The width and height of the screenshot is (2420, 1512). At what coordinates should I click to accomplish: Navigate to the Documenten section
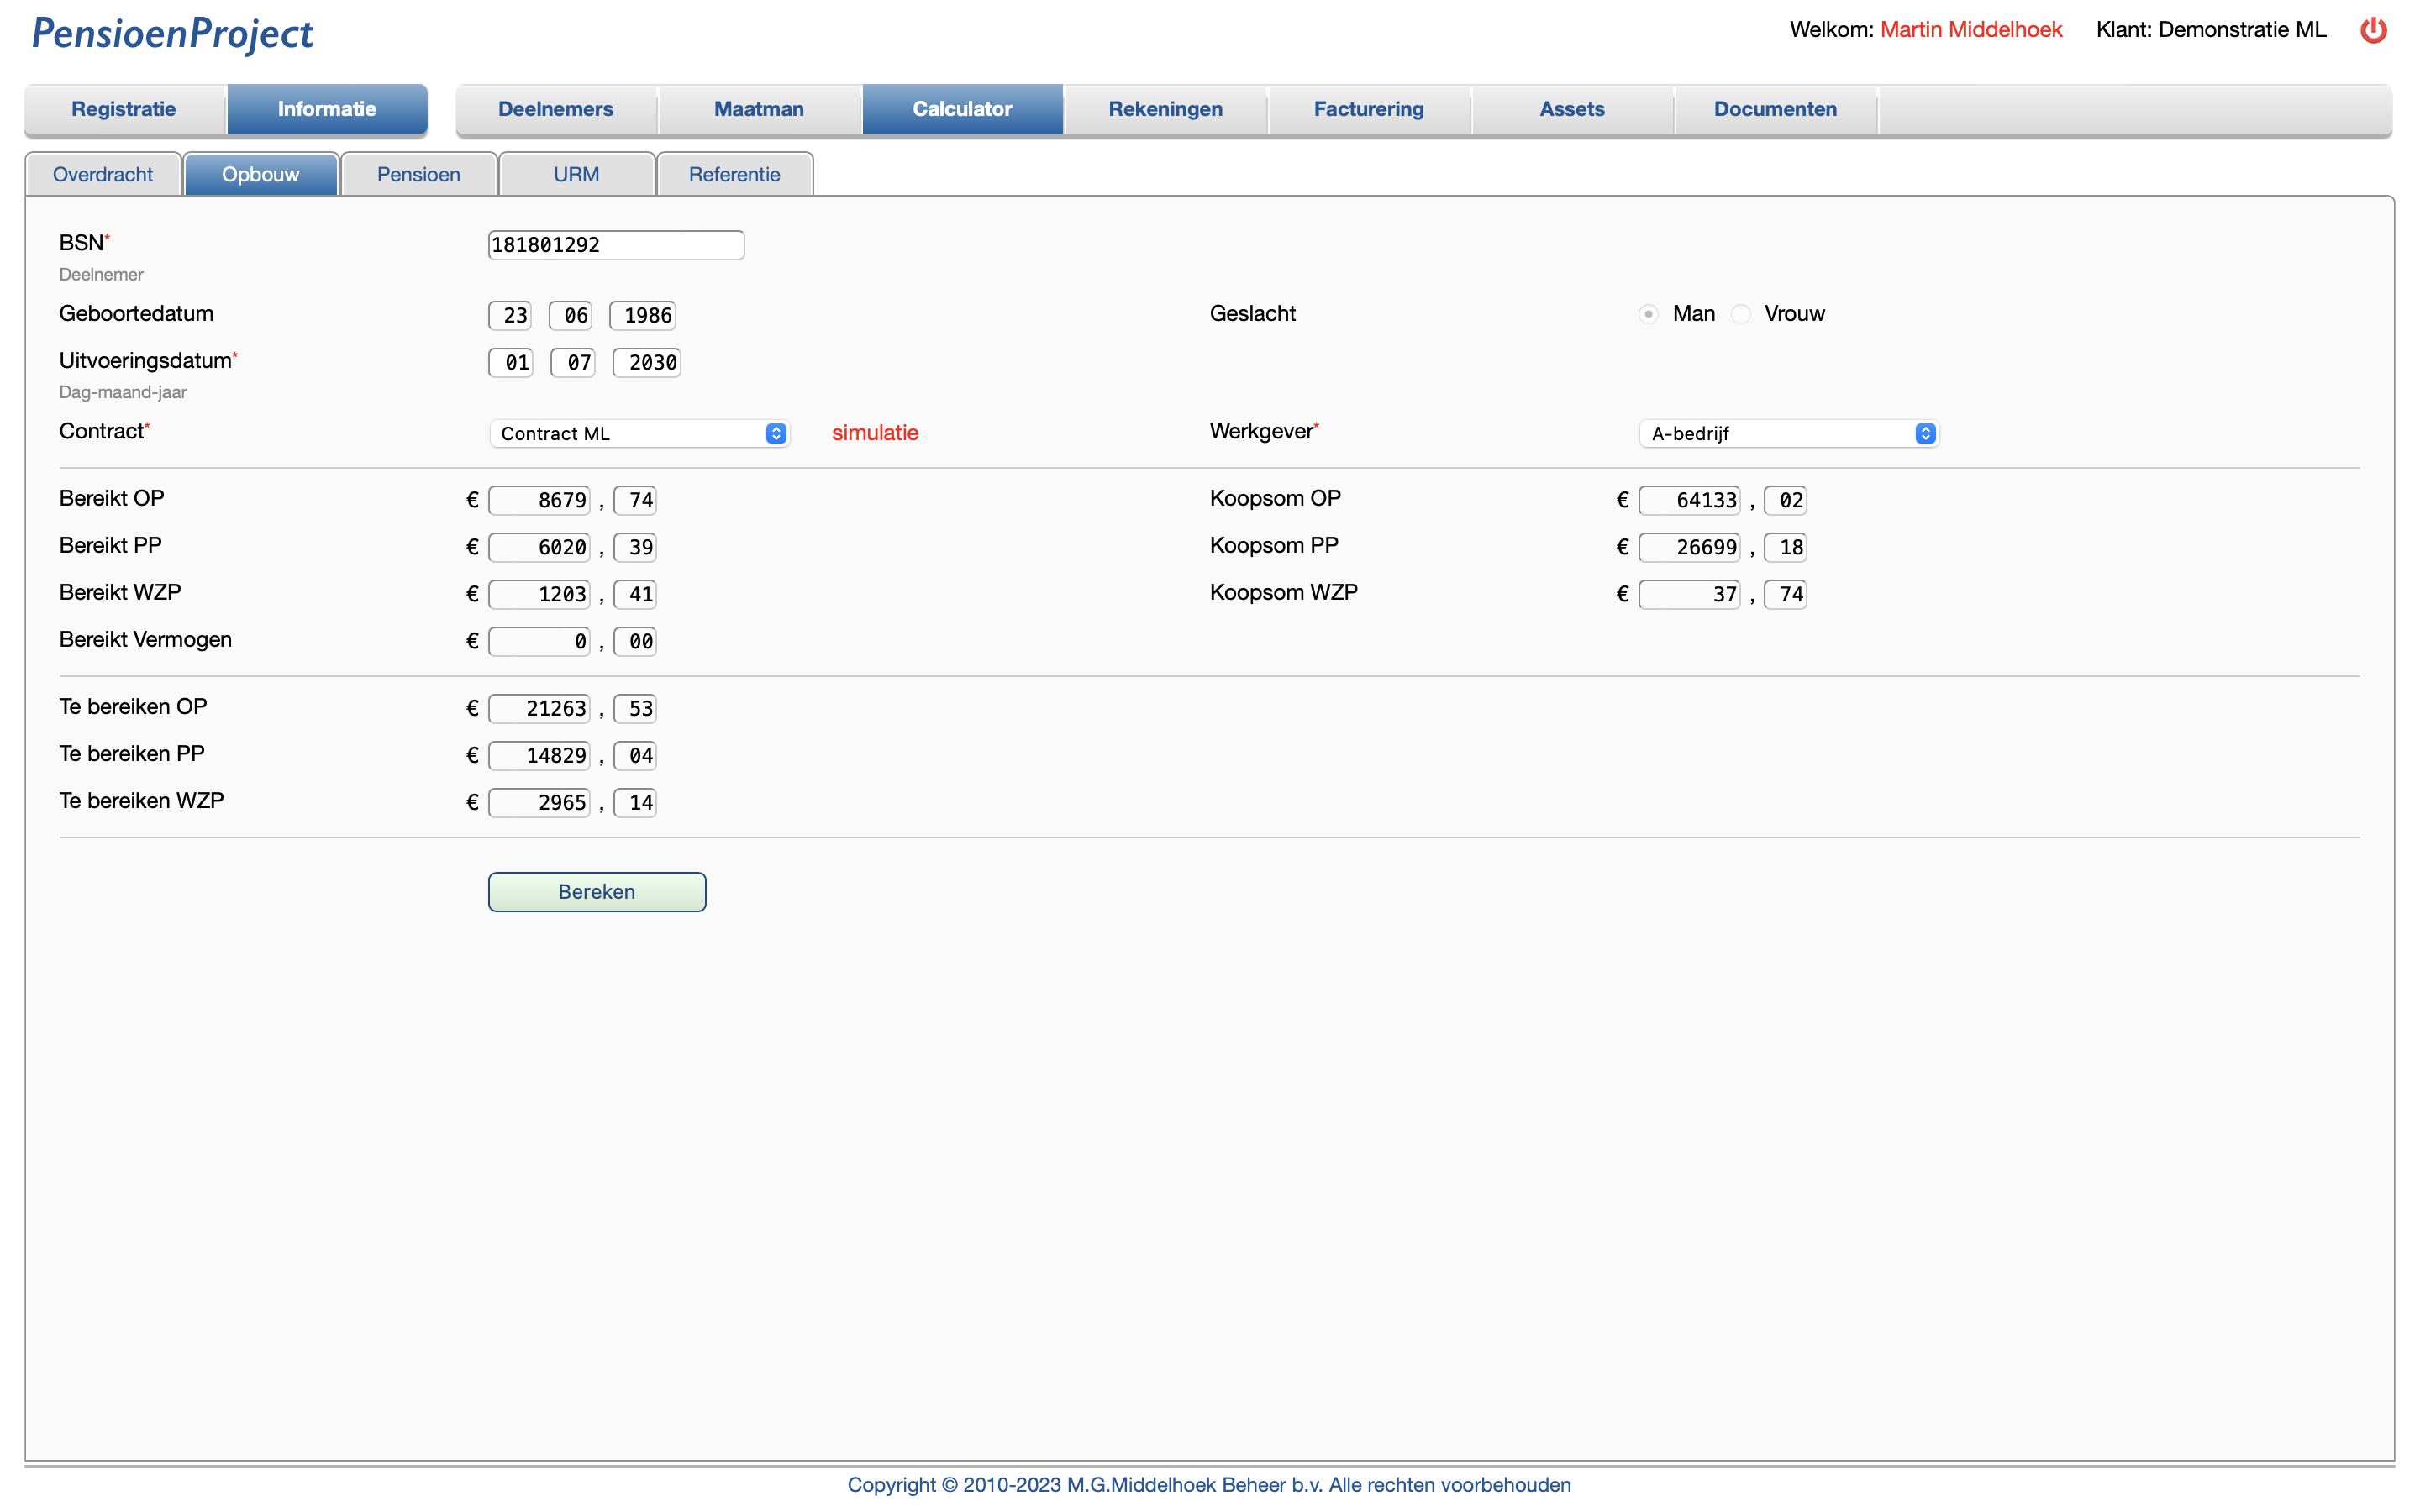(1775, 109)
